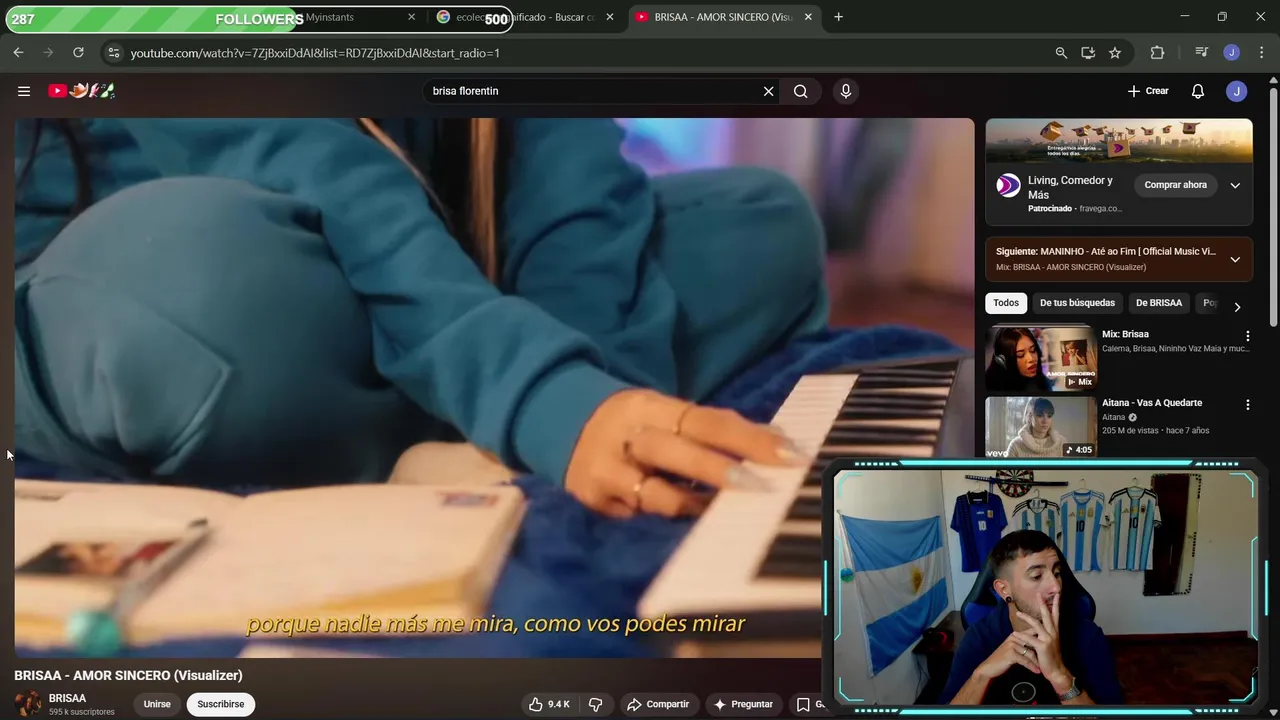Screen dimensions: 1280x720
Task: Run the search with the magnifier button
Action: (x=801, y=91)
